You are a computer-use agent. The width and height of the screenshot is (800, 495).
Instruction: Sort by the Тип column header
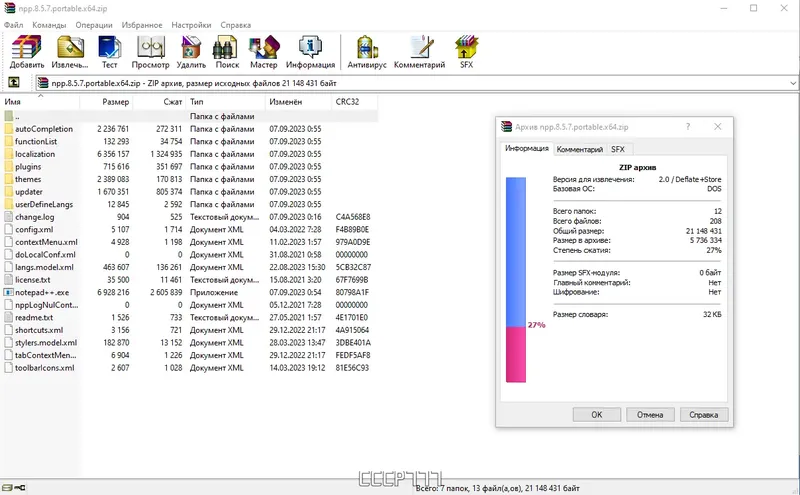[226, 102]
